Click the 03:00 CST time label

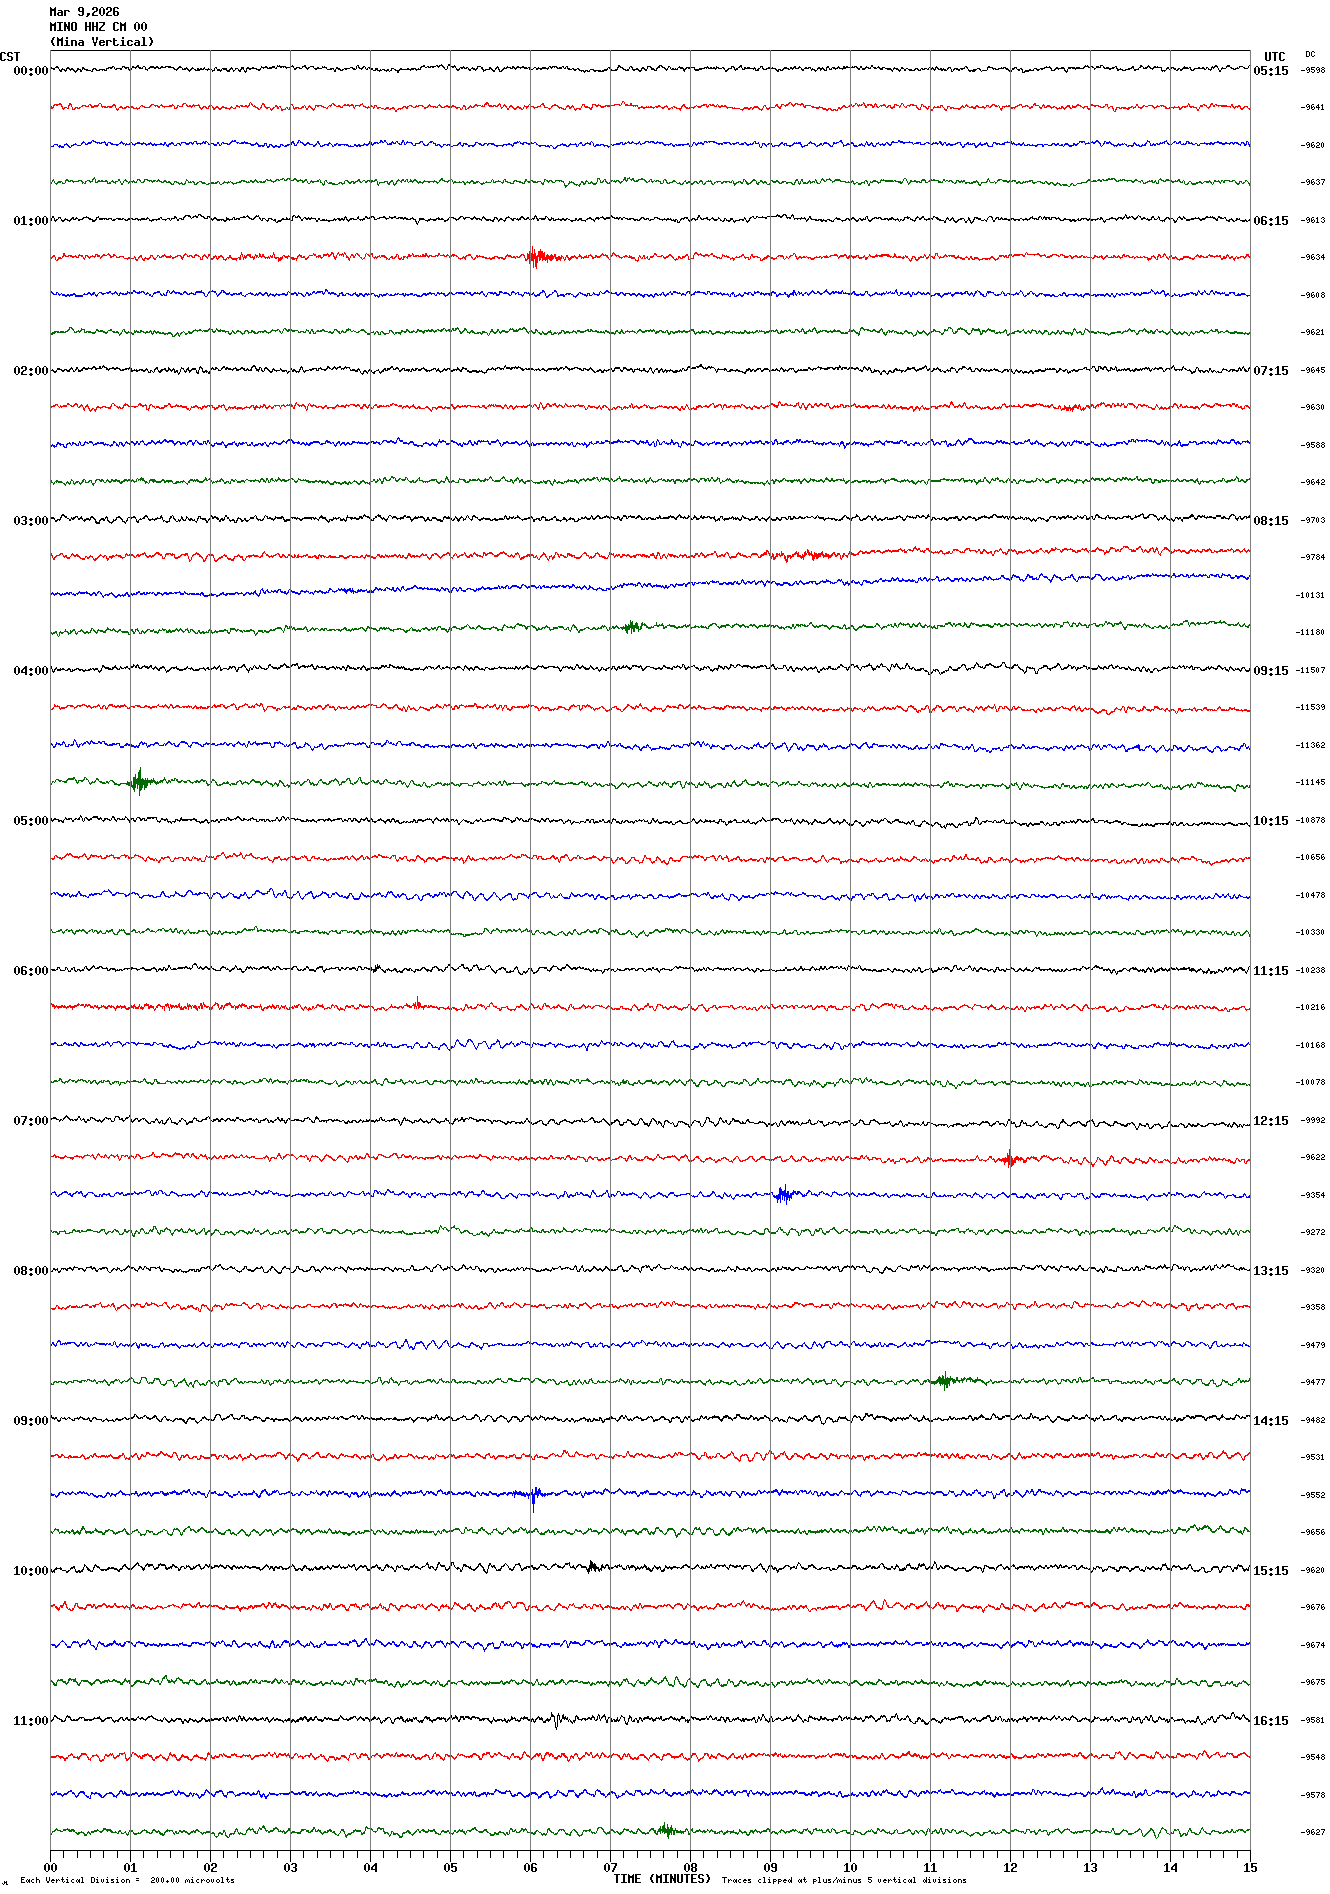30,521
